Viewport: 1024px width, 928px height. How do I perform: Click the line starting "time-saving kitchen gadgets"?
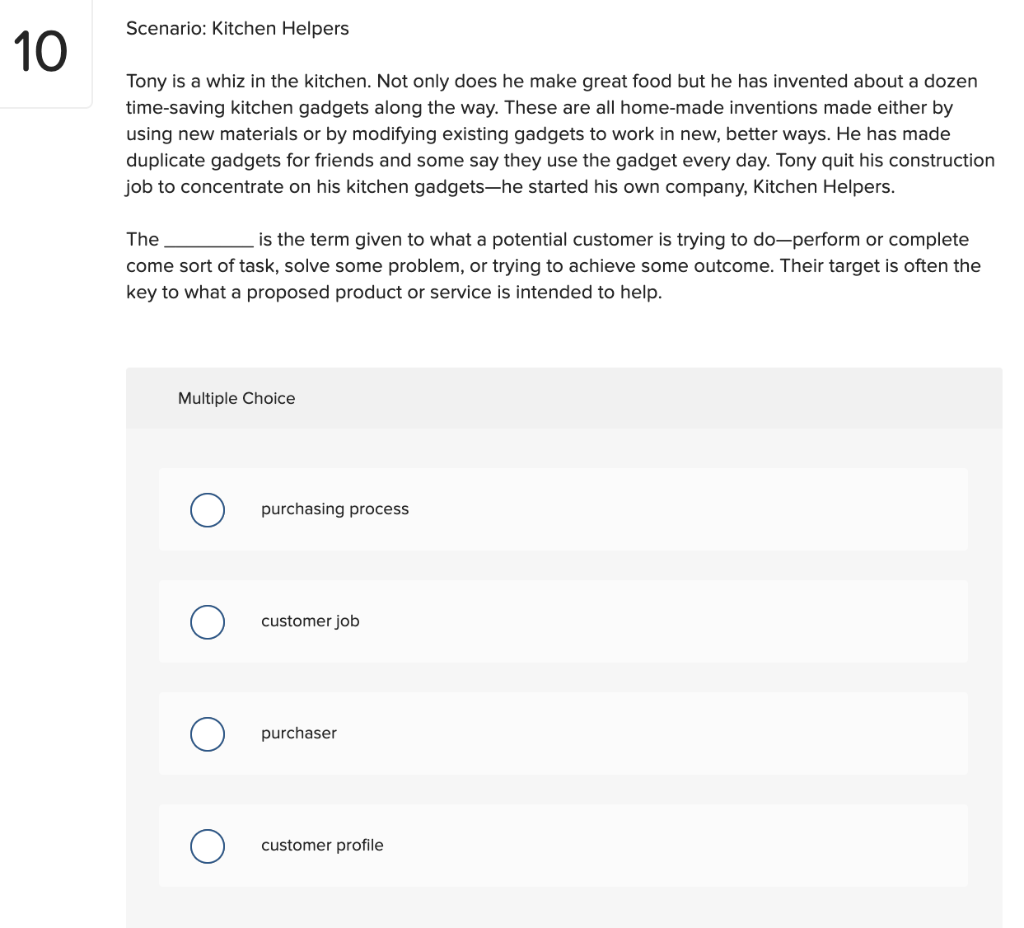point(539,107)
